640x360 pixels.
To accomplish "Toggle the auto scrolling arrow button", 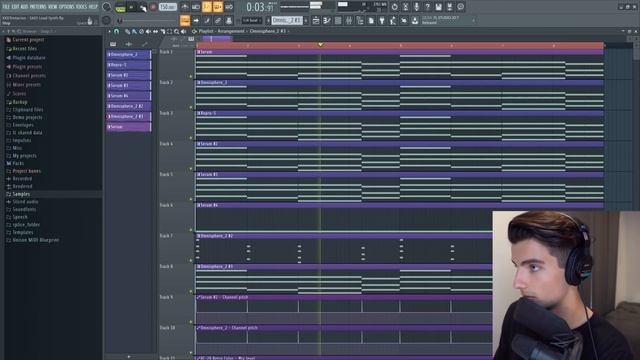I will pos(196,20).
